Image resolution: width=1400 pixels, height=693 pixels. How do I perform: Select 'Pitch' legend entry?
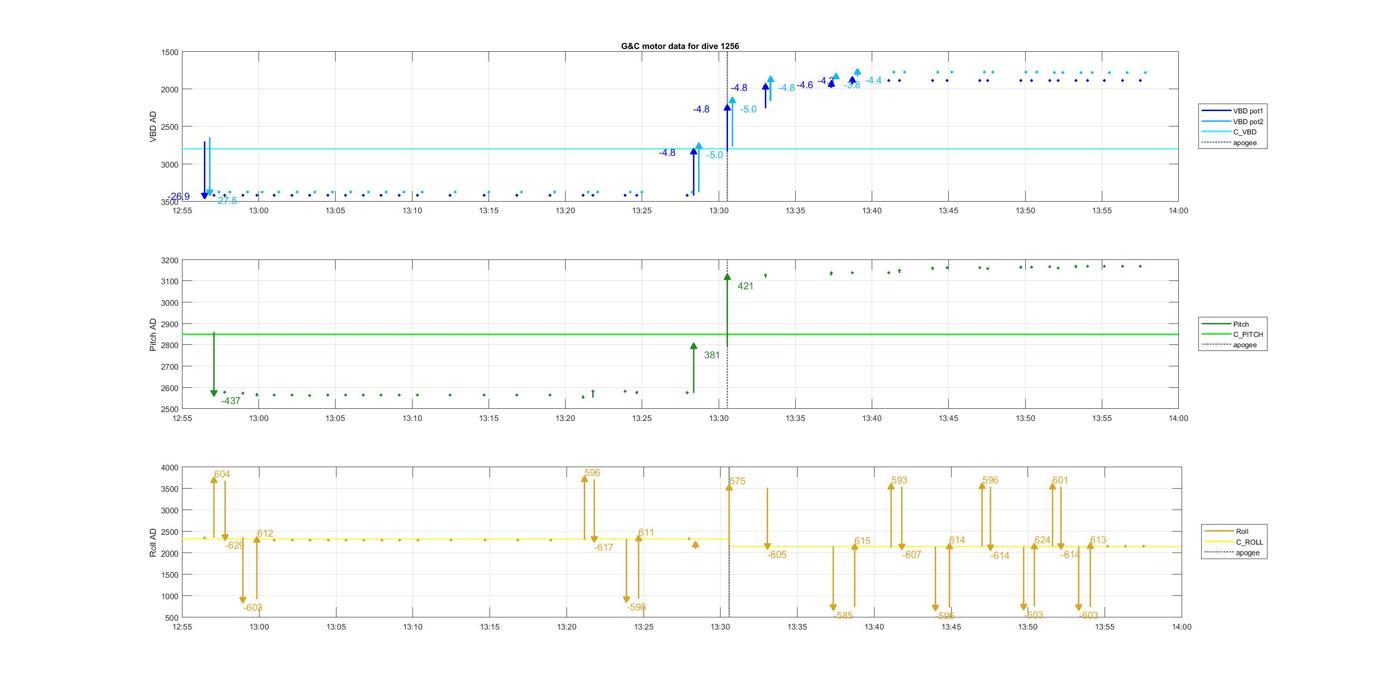click(x=1241, y=324)
